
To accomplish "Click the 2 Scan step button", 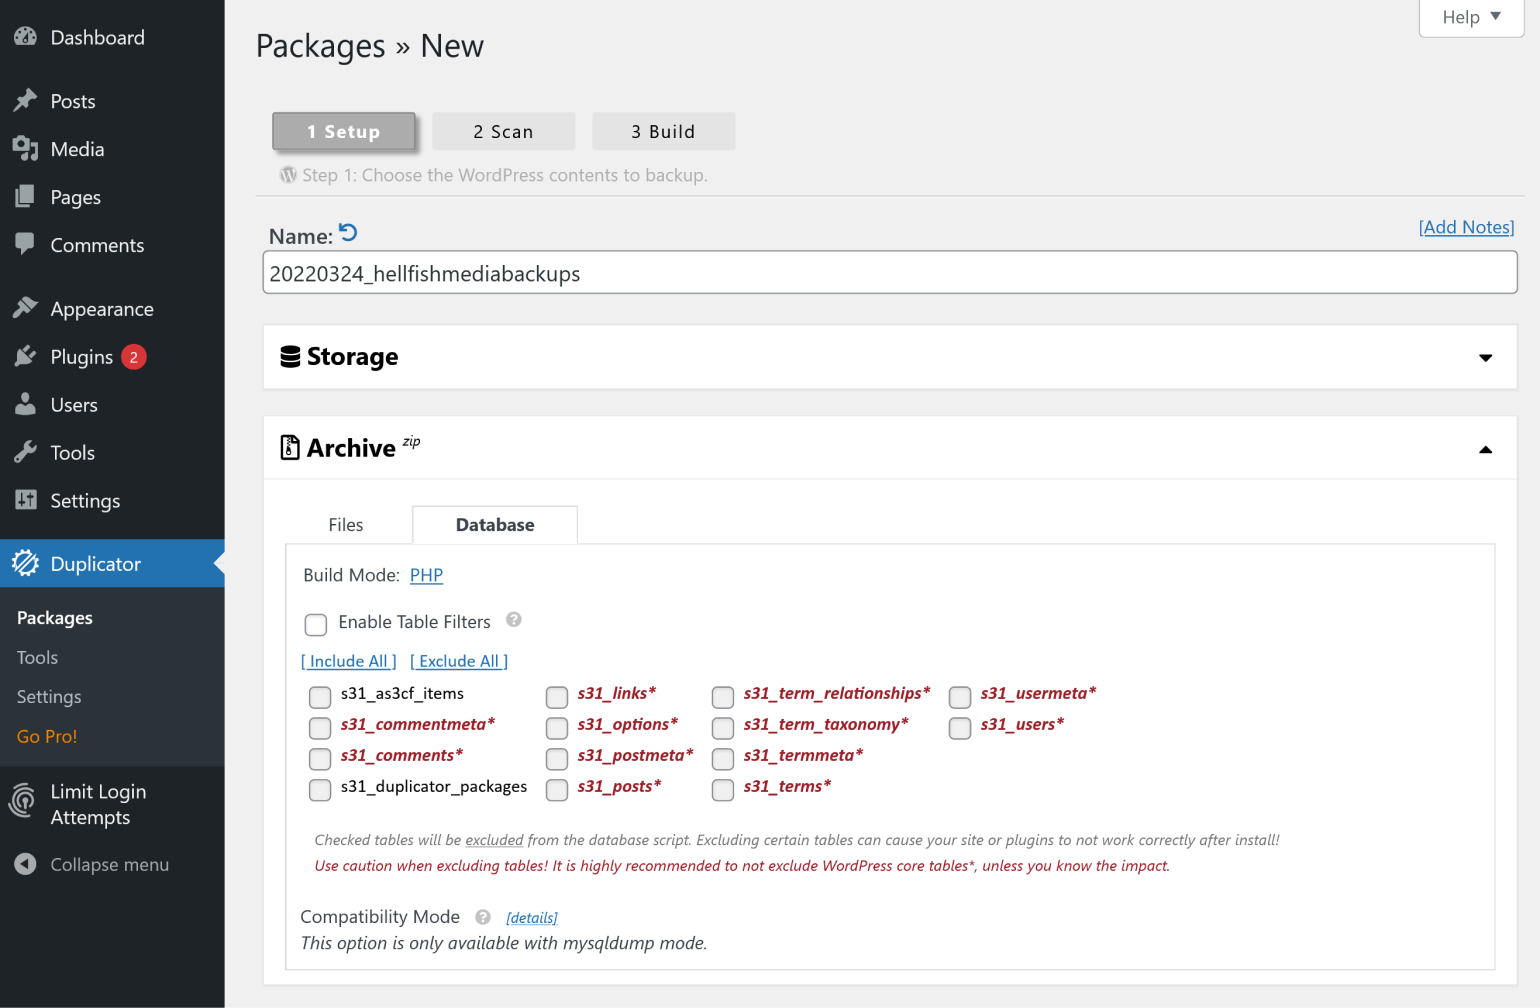I will click(x=504, y=131).
